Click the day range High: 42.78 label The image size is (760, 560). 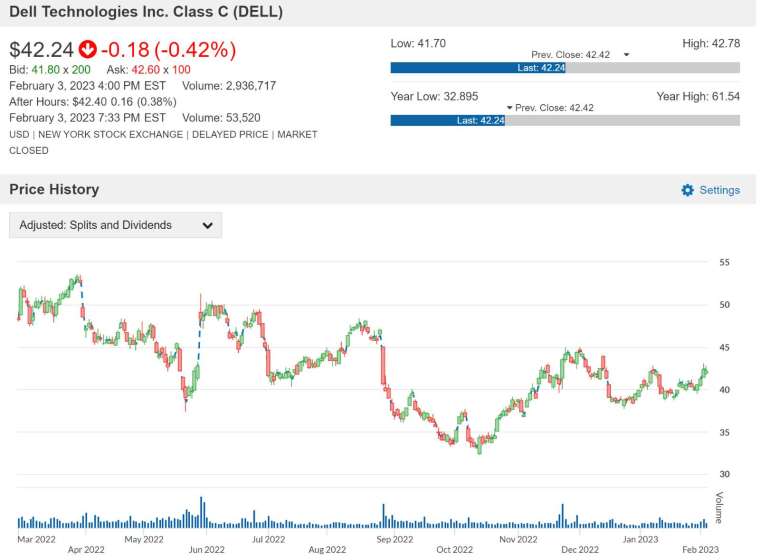pyautogui.click(x=711, y=43)
